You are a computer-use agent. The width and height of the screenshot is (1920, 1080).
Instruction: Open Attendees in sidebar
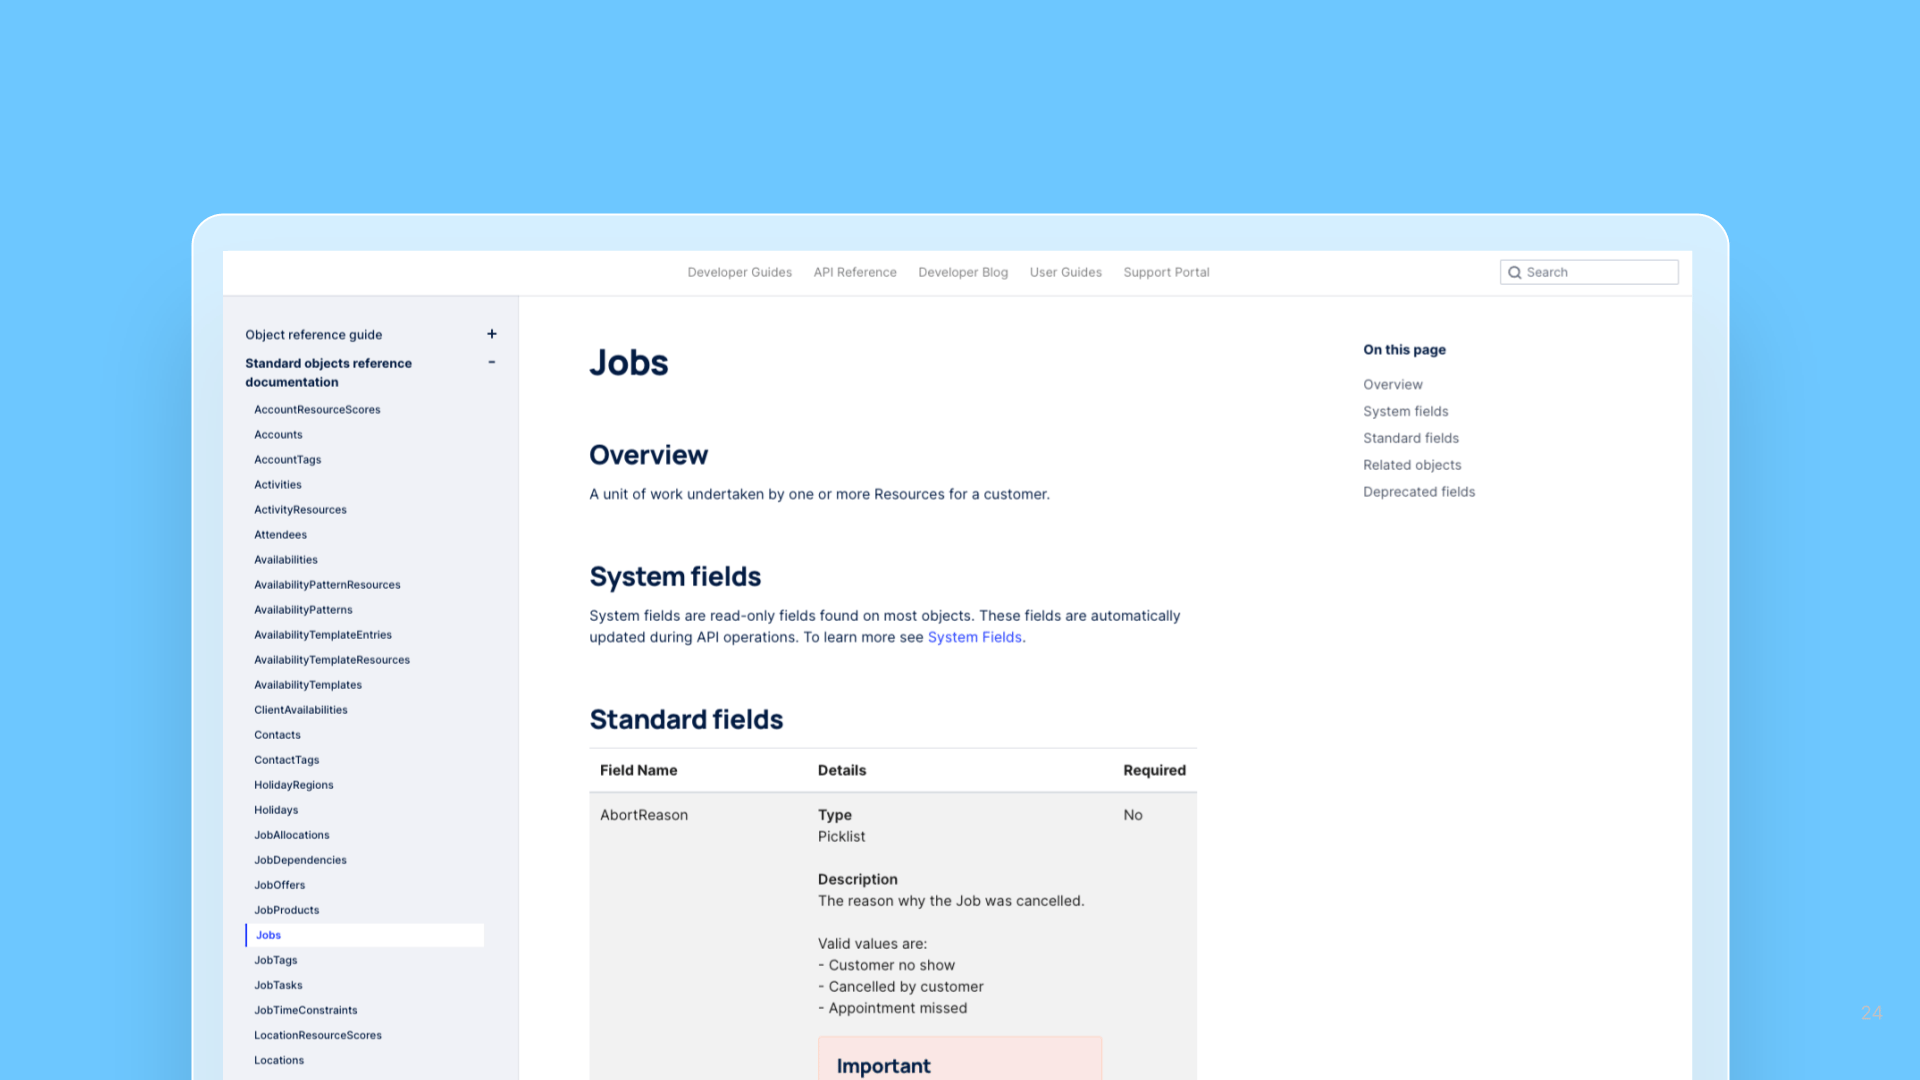280,535
